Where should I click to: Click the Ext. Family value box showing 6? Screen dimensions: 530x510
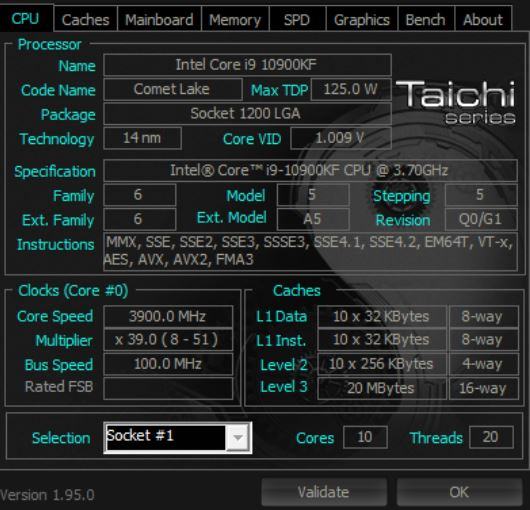(140, 219)
